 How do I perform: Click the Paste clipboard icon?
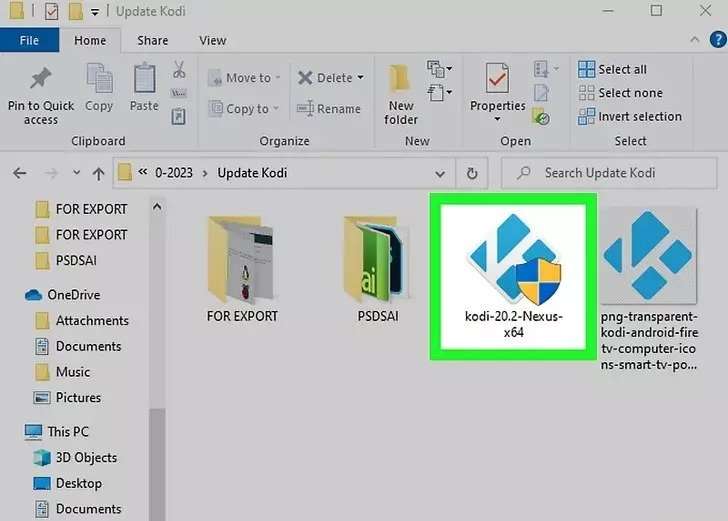144,78
